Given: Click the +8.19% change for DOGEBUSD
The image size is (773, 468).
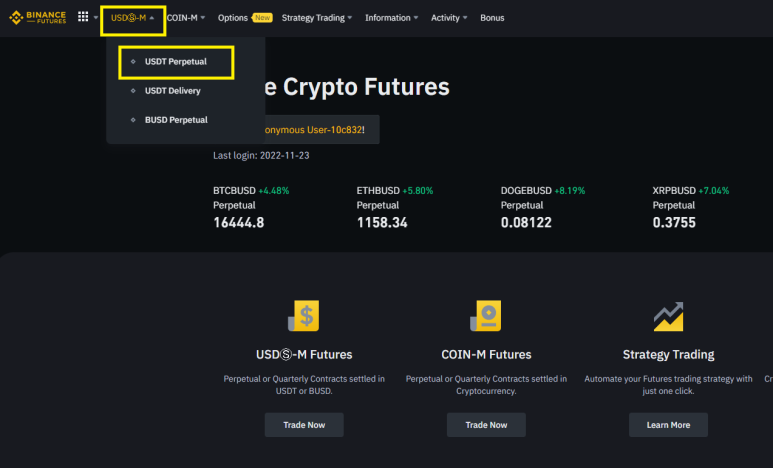Looking at the screenshot, I should [x=569, y=191].
